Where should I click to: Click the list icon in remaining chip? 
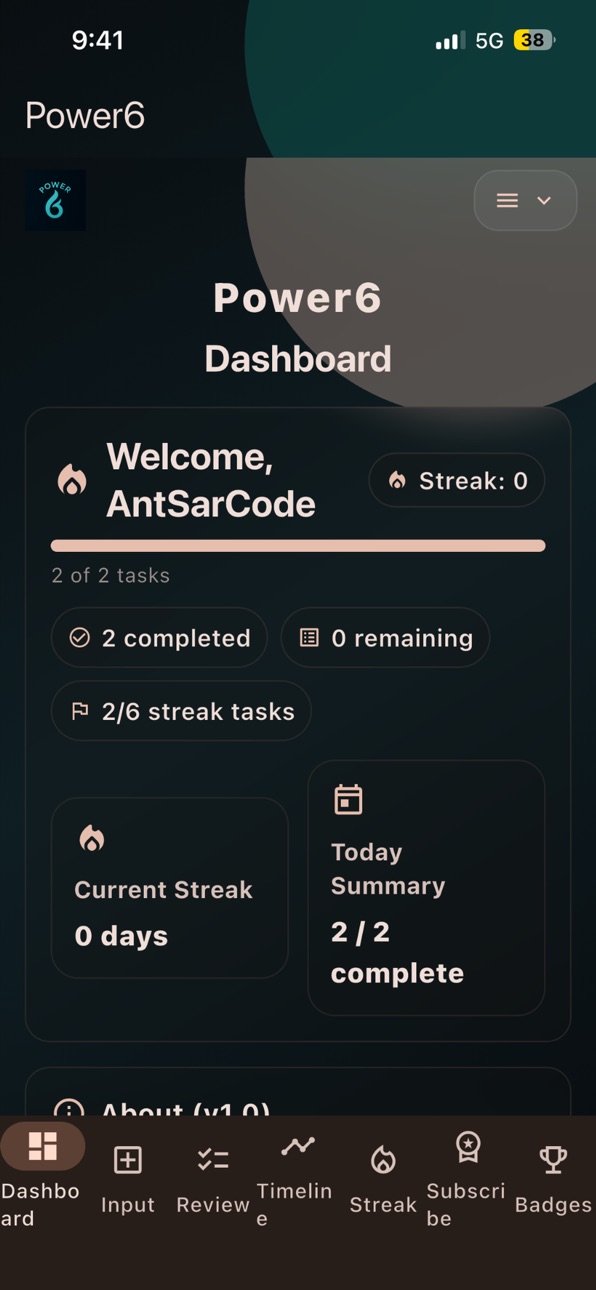[x=310, y=638]
